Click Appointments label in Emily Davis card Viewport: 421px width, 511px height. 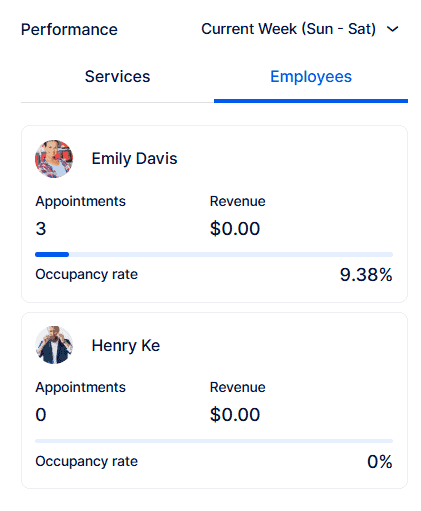click(81, 201)
